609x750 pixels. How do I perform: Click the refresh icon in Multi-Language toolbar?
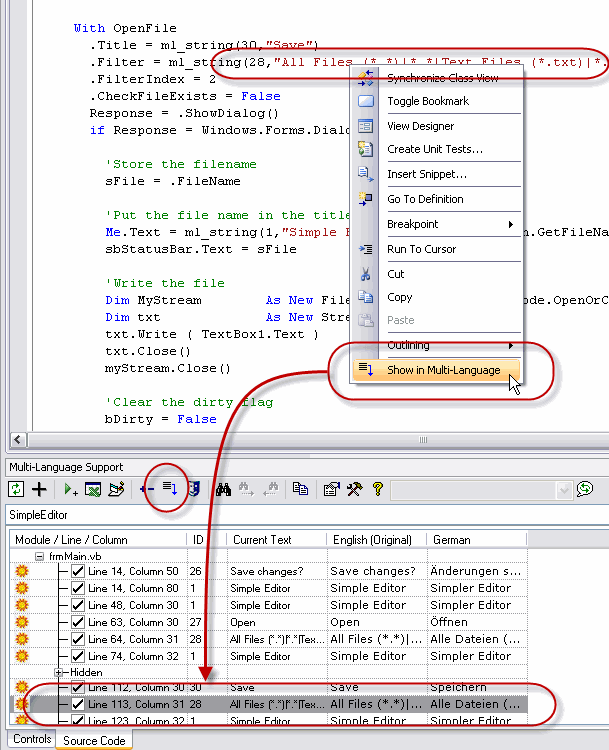16,489
